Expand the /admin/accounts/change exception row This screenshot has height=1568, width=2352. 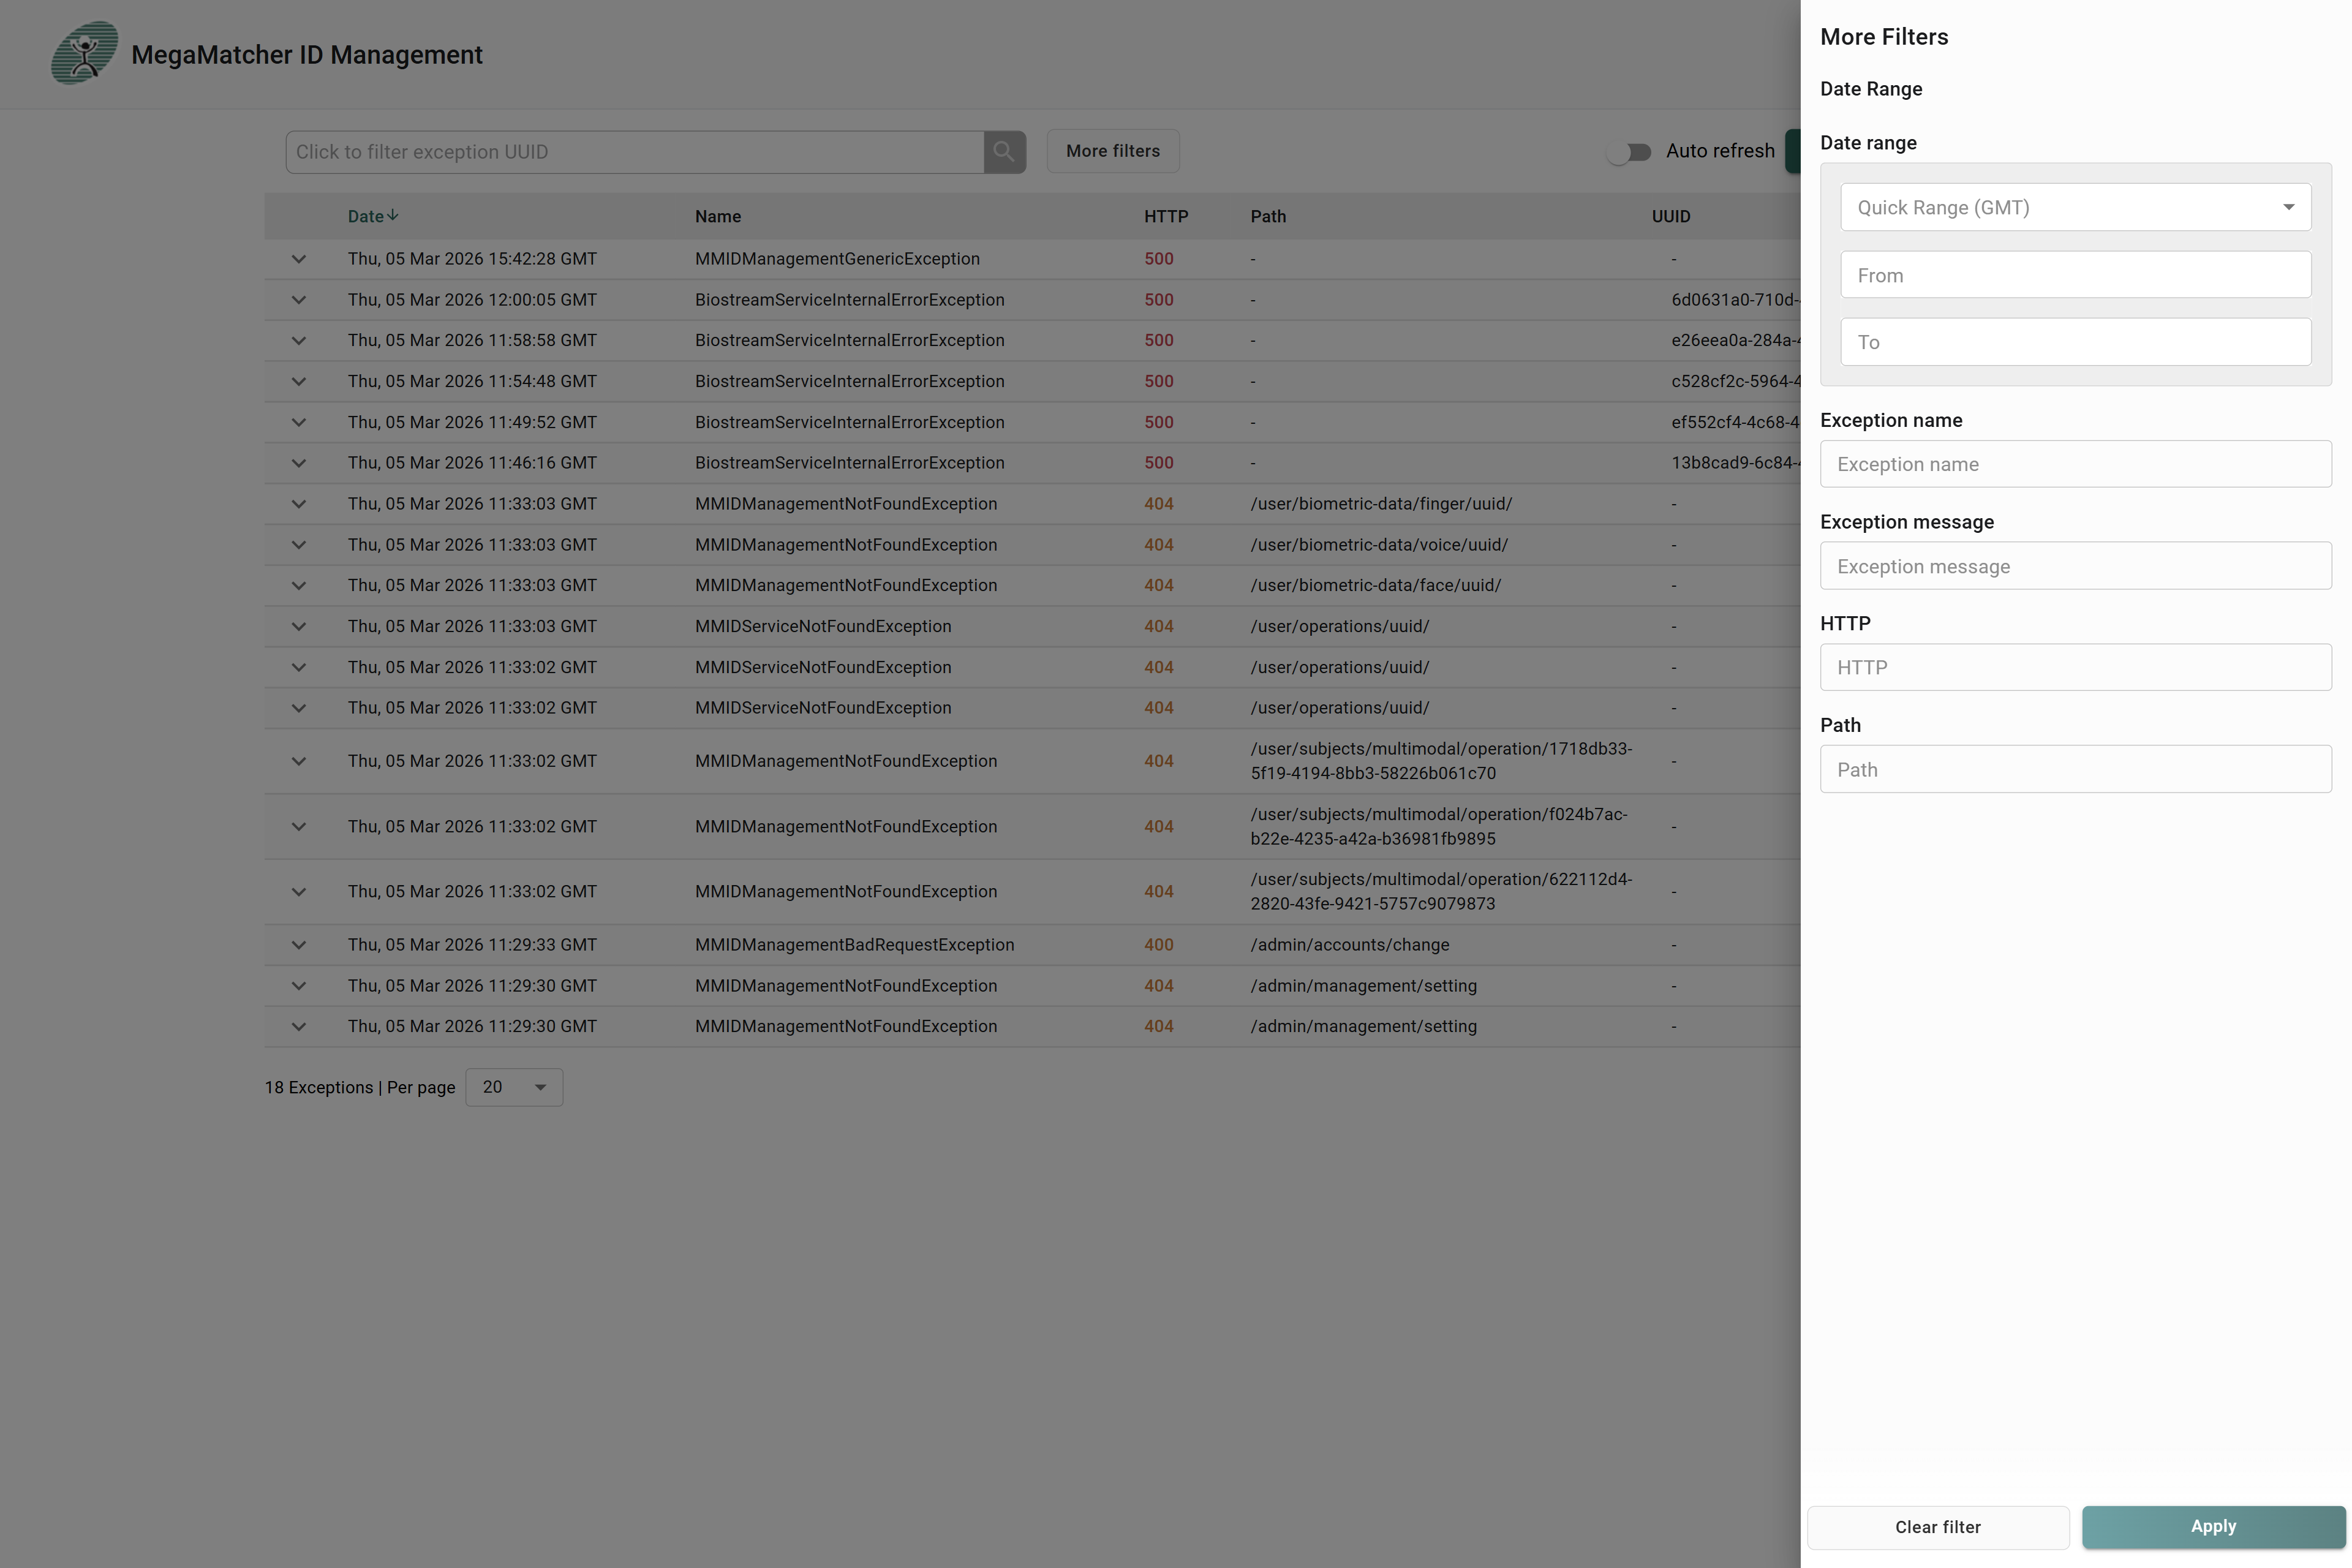299,945
